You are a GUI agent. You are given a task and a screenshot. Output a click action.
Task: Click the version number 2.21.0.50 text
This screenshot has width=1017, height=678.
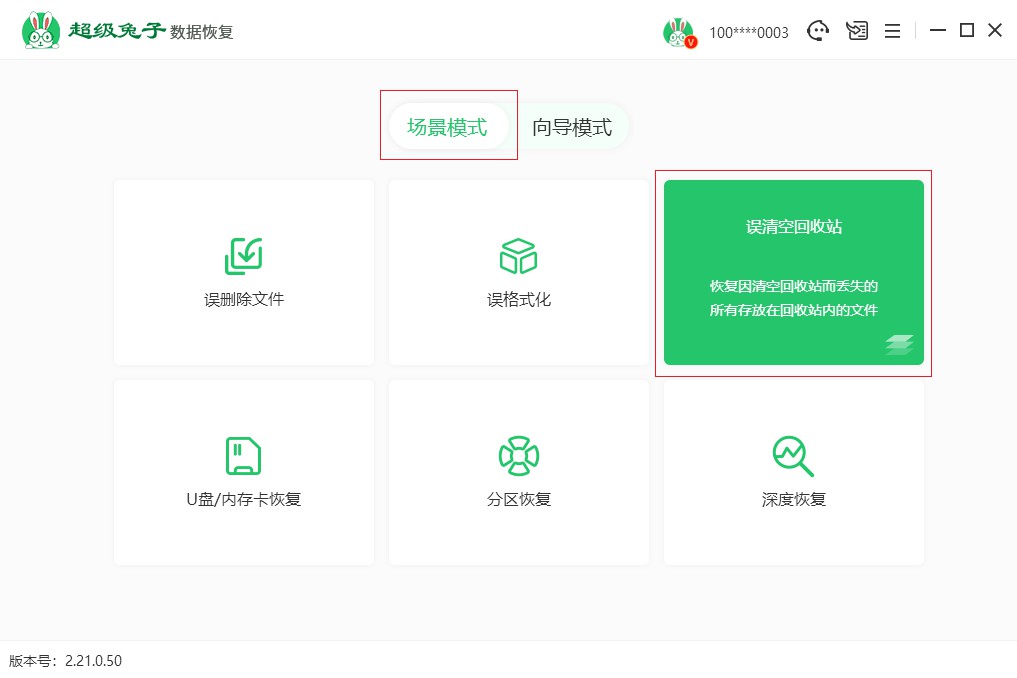(x=93, y=661)
